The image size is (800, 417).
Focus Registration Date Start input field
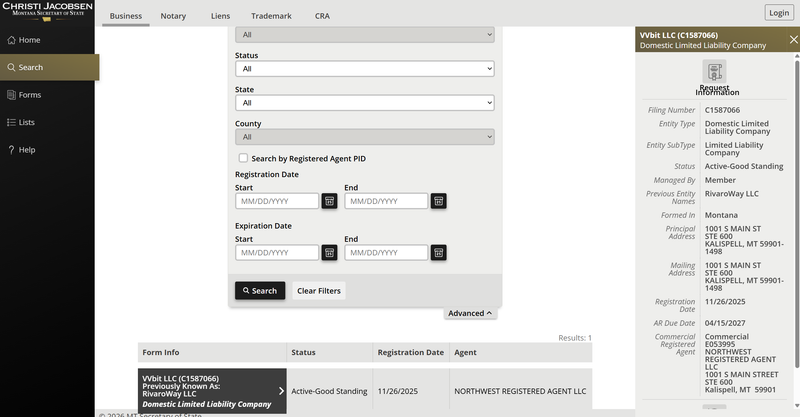click(x=277, y=201)
